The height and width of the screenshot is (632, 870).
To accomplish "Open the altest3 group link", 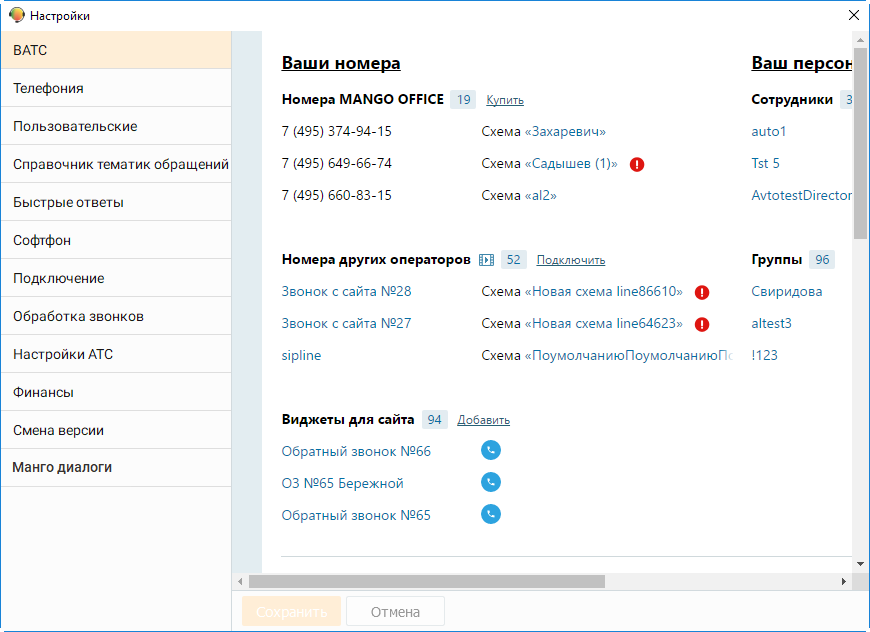I will 771,323.
